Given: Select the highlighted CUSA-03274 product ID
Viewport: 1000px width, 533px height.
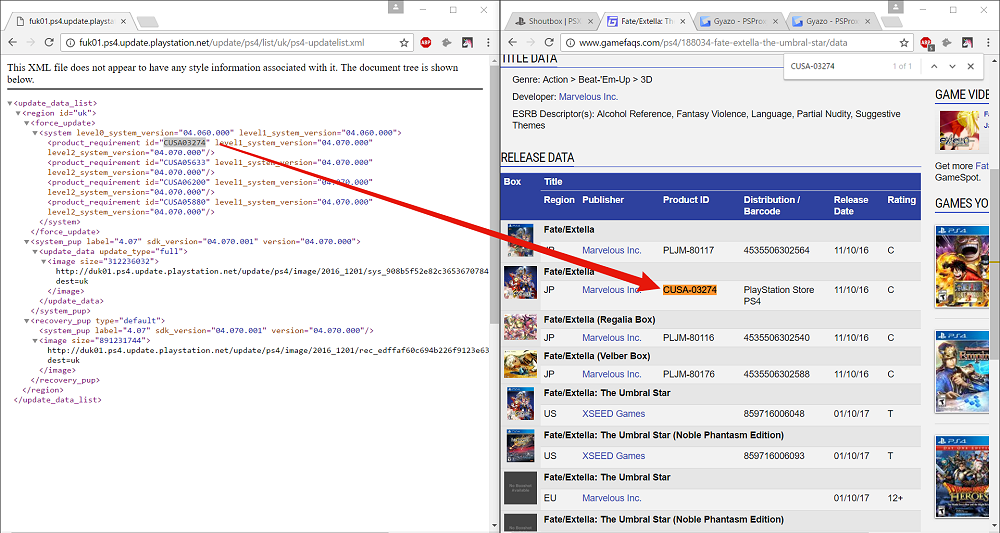Looking at the screenshot, I should (689, 290).
